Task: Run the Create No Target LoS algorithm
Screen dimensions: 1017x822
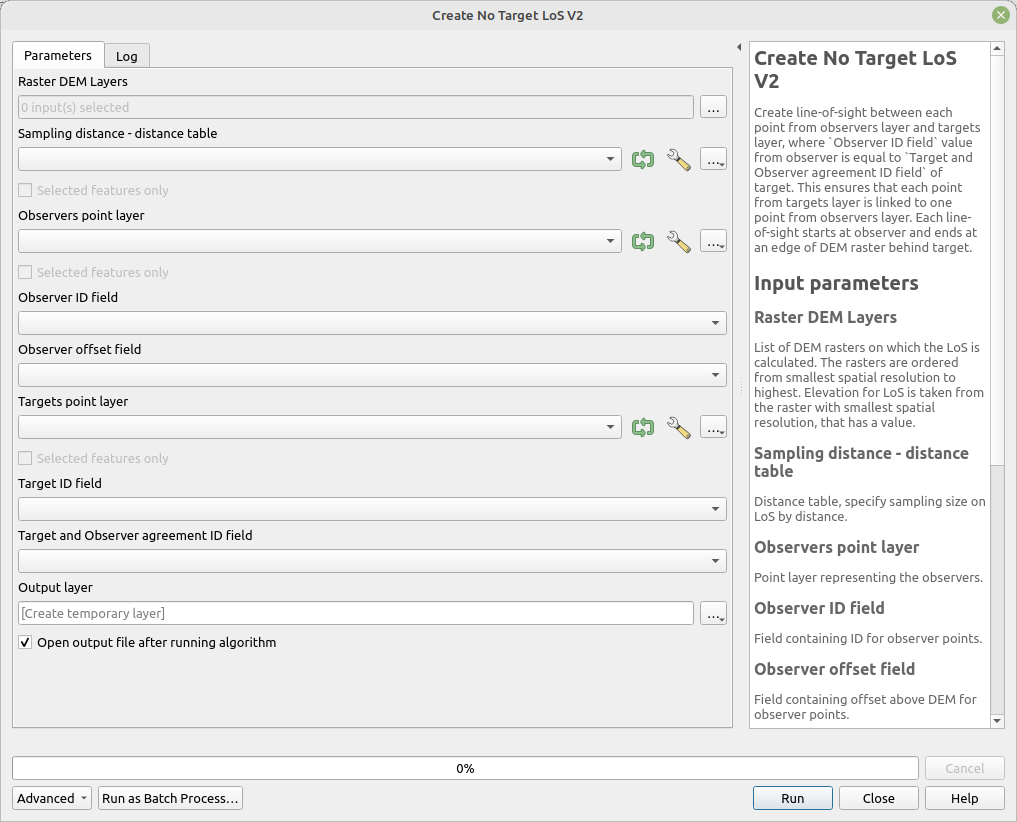Action: coord(792,798)
